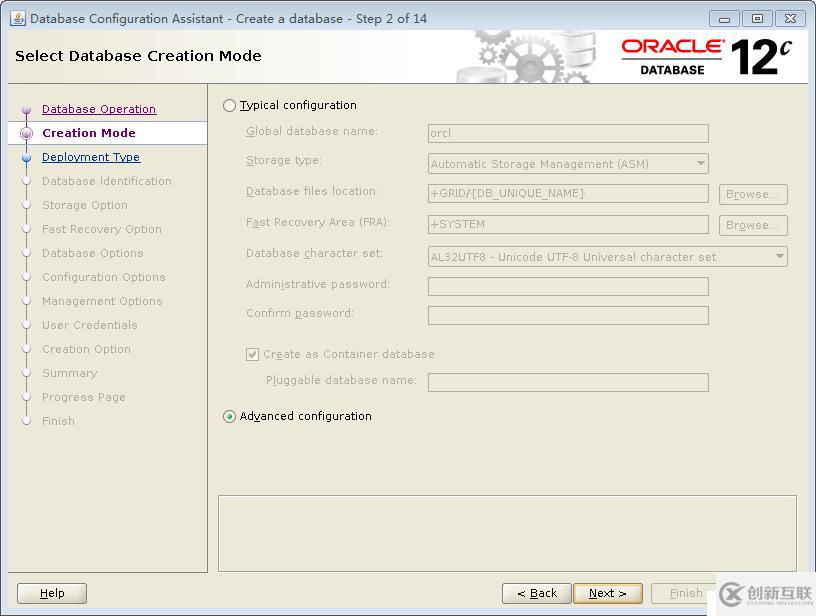Select the Typical configuration radio button
Image resolution: width=816 pixels, height=616 pixels.
(x=230, y=106)
